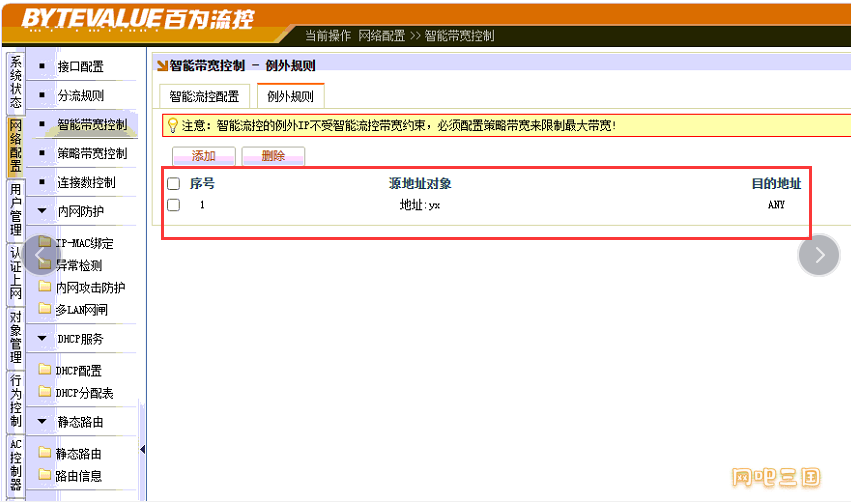Open the 接口配置 menu item

tap(80, 67)
